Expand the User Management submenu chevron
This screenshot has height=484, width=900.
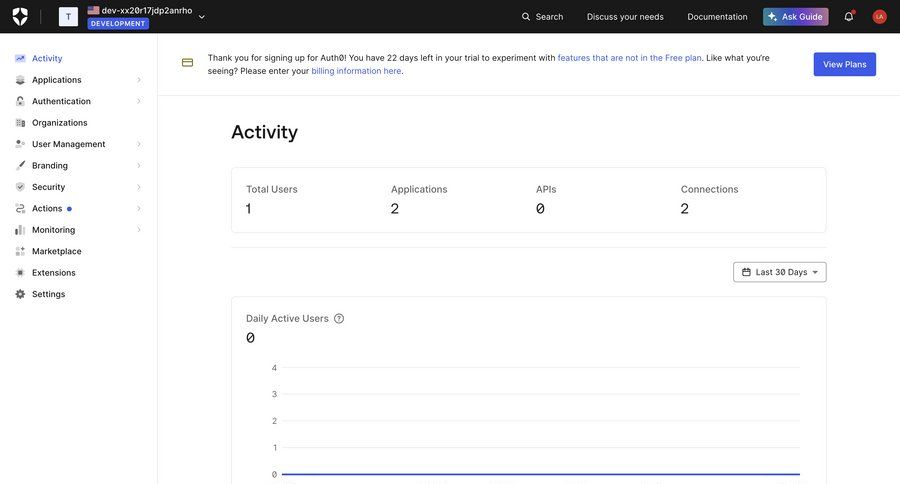click(x=139, y=144)
